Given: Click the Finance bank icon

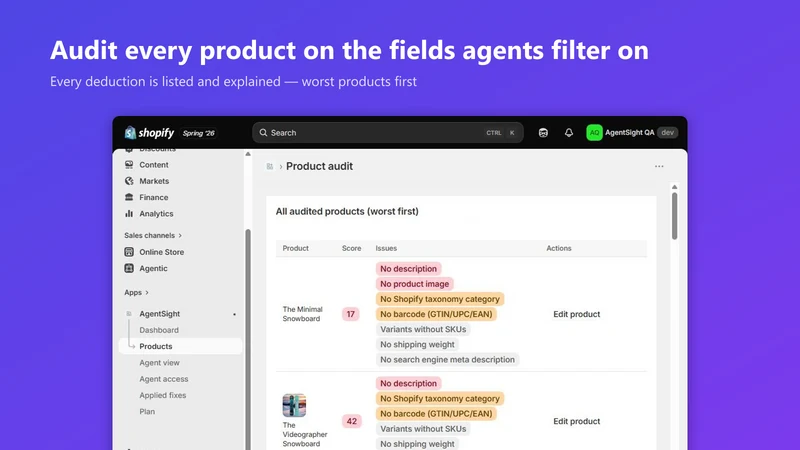Looking at the screenshot, I should click(129, 197).
